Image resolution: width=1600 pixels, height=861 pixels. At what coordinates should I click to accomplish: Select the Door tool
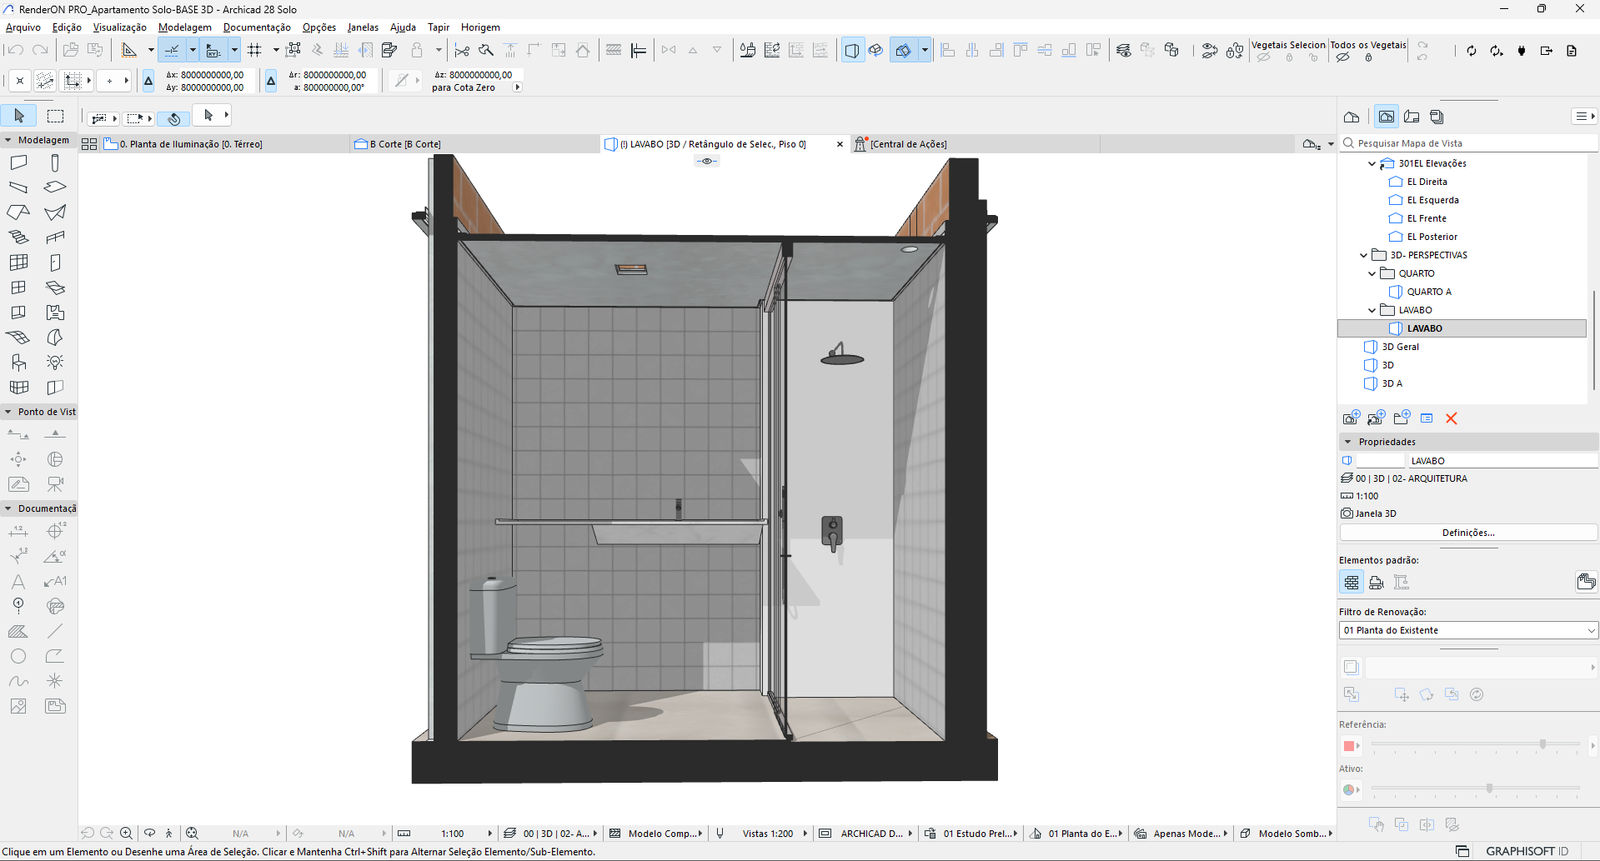(x=55, y=262)
